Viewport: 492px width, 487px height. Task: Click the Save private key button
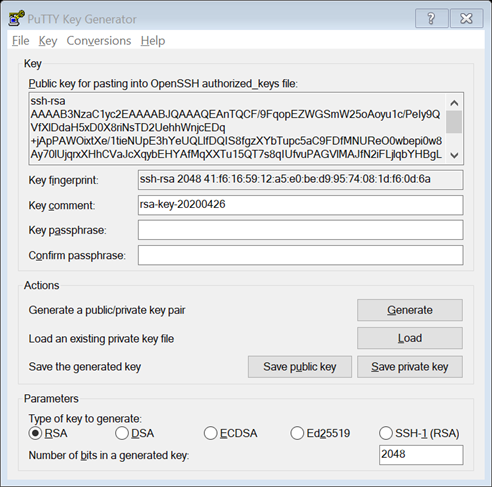coord(410,367)
